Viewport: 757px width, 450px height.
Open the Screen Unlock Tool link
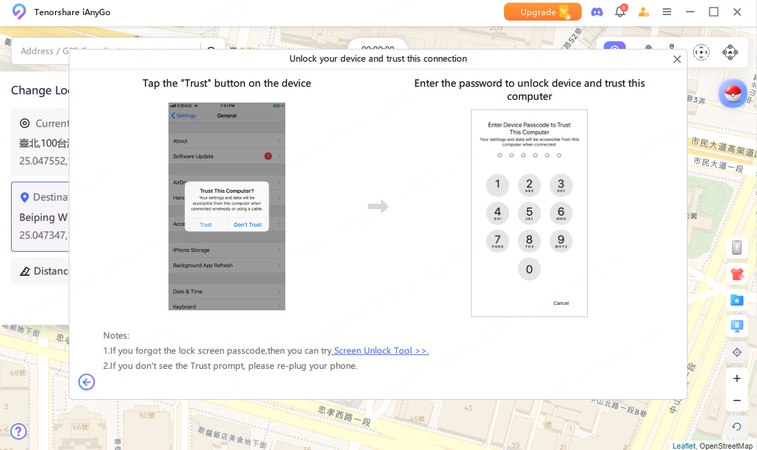(x=380, y=351)
